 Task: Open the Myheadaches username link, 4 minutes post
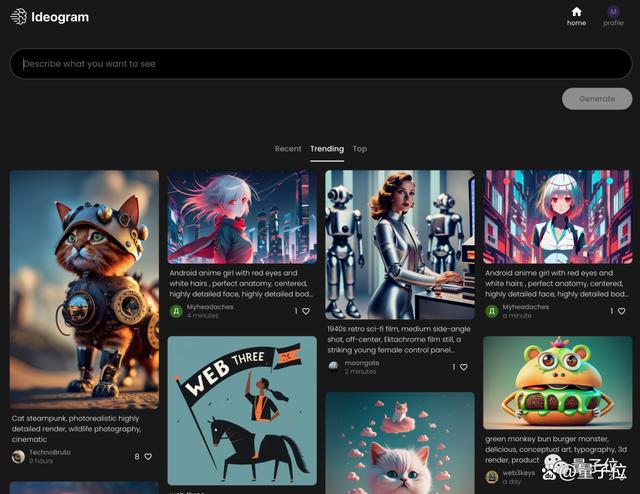tap(210, 307)
